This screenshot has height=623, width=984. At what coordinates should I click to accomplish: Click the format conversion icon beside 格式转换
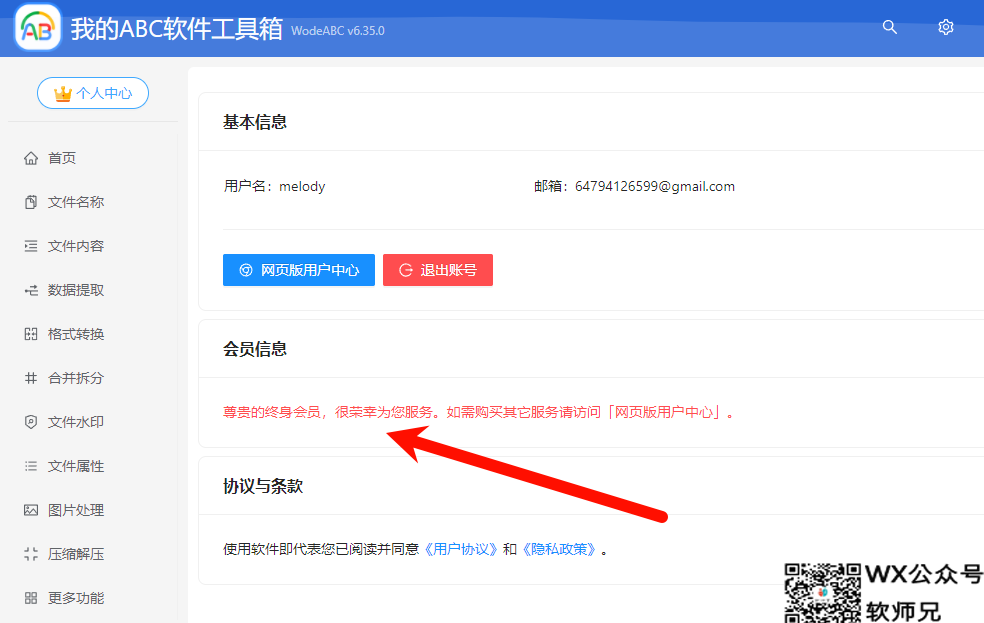(31, 334)
